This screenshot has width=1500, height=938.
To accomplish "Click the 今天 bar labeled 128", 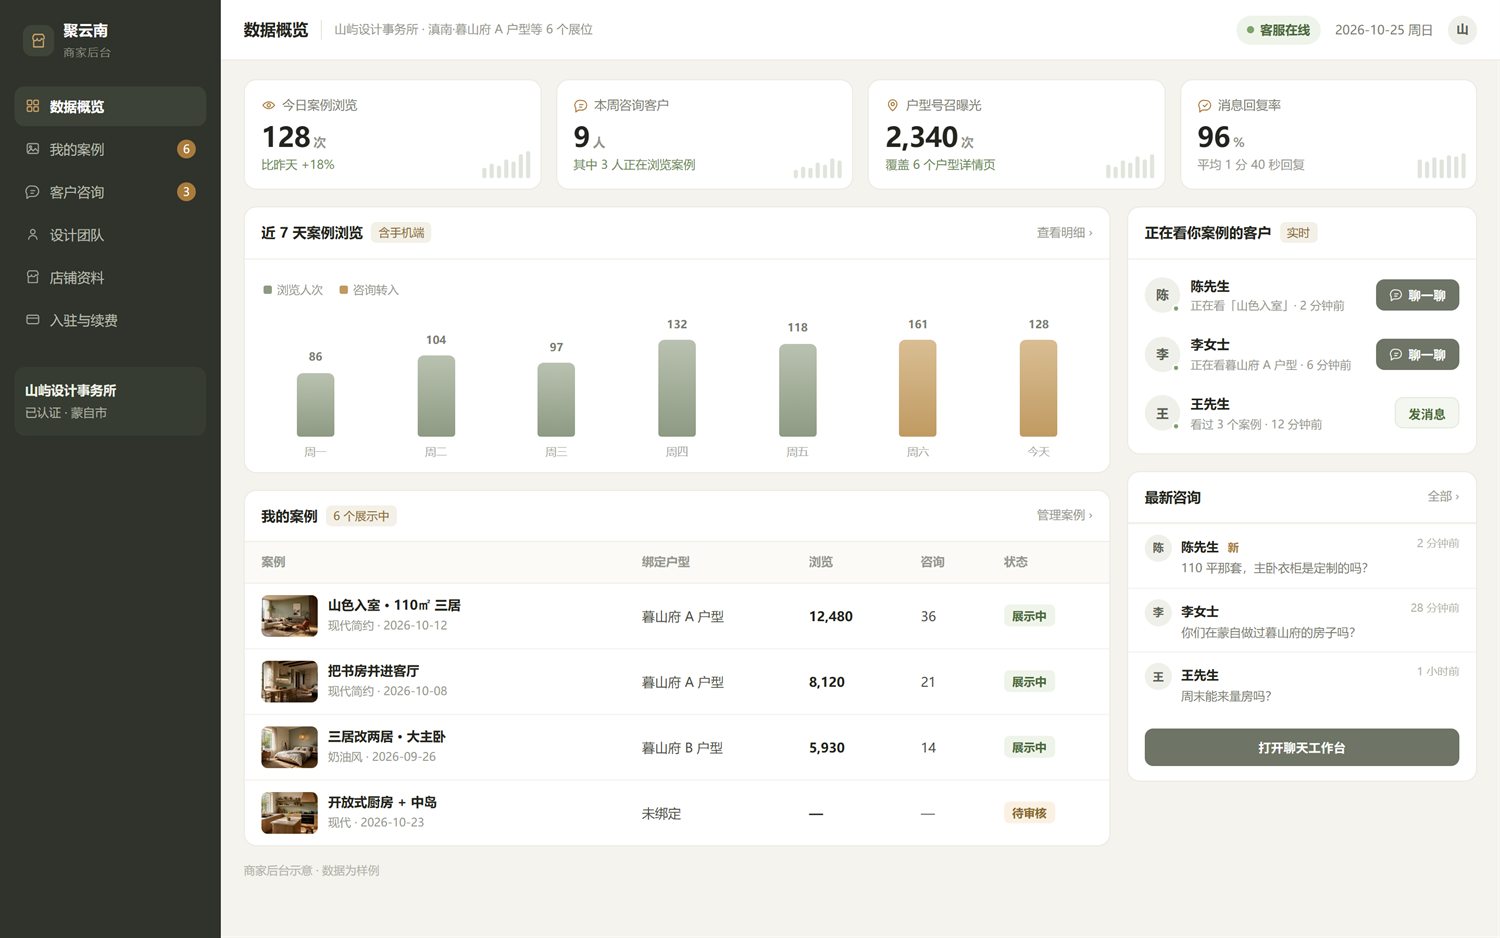I will click(x=1038, y=388).
